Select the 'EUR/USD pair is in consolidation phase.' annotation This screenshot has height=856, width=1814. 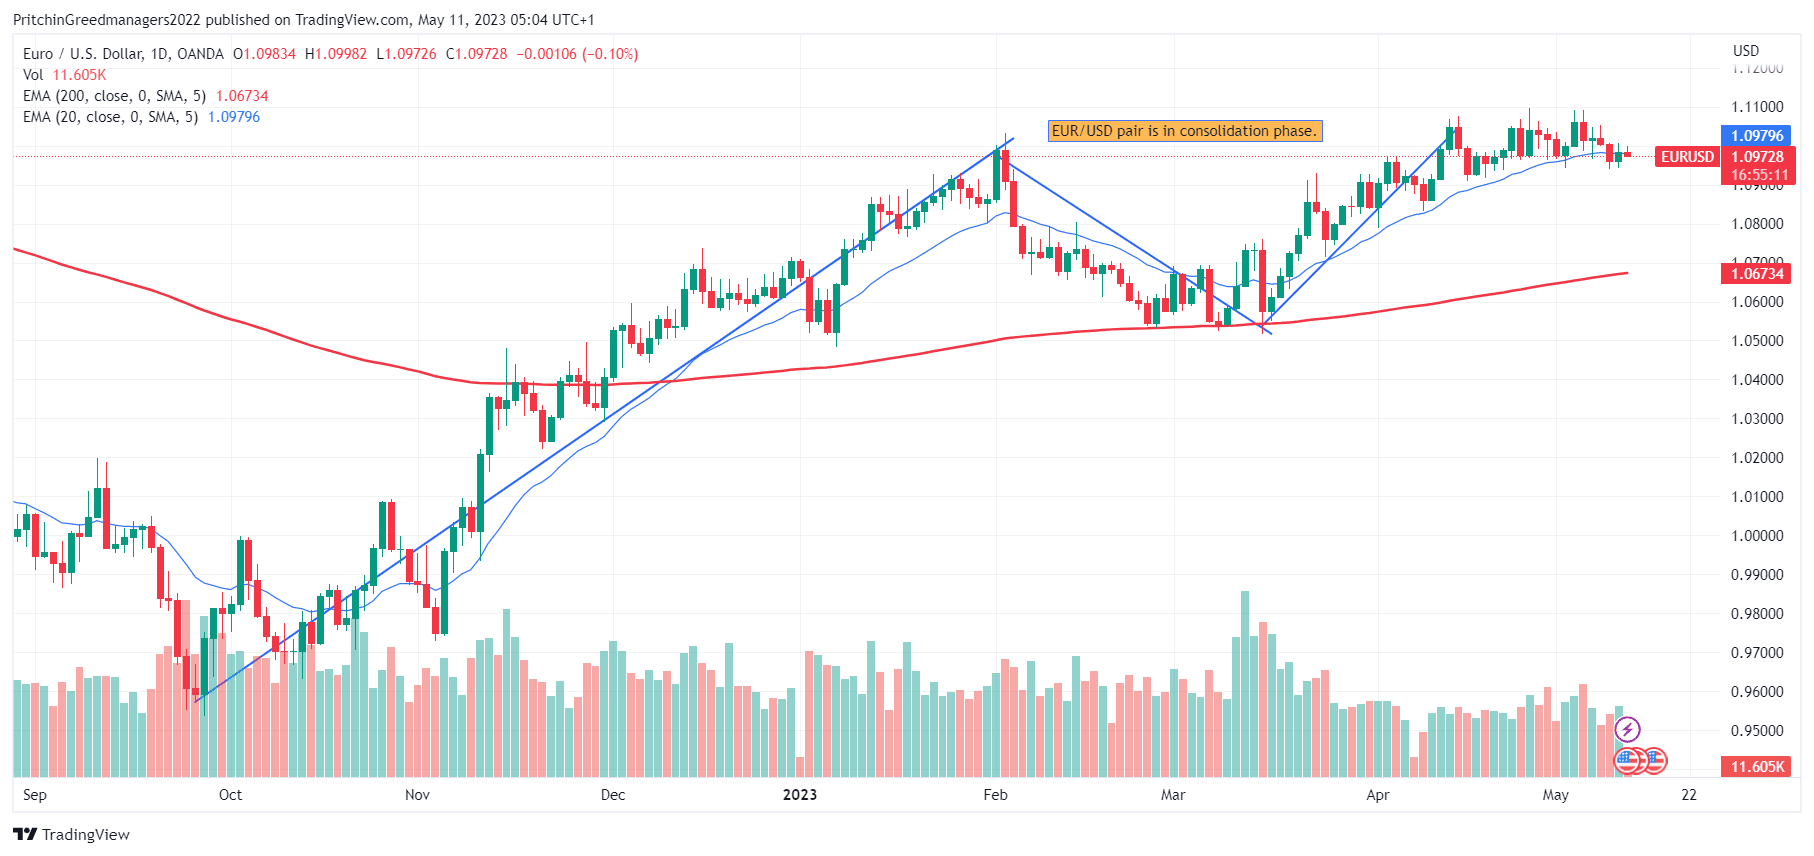[x=1185, y=131]
